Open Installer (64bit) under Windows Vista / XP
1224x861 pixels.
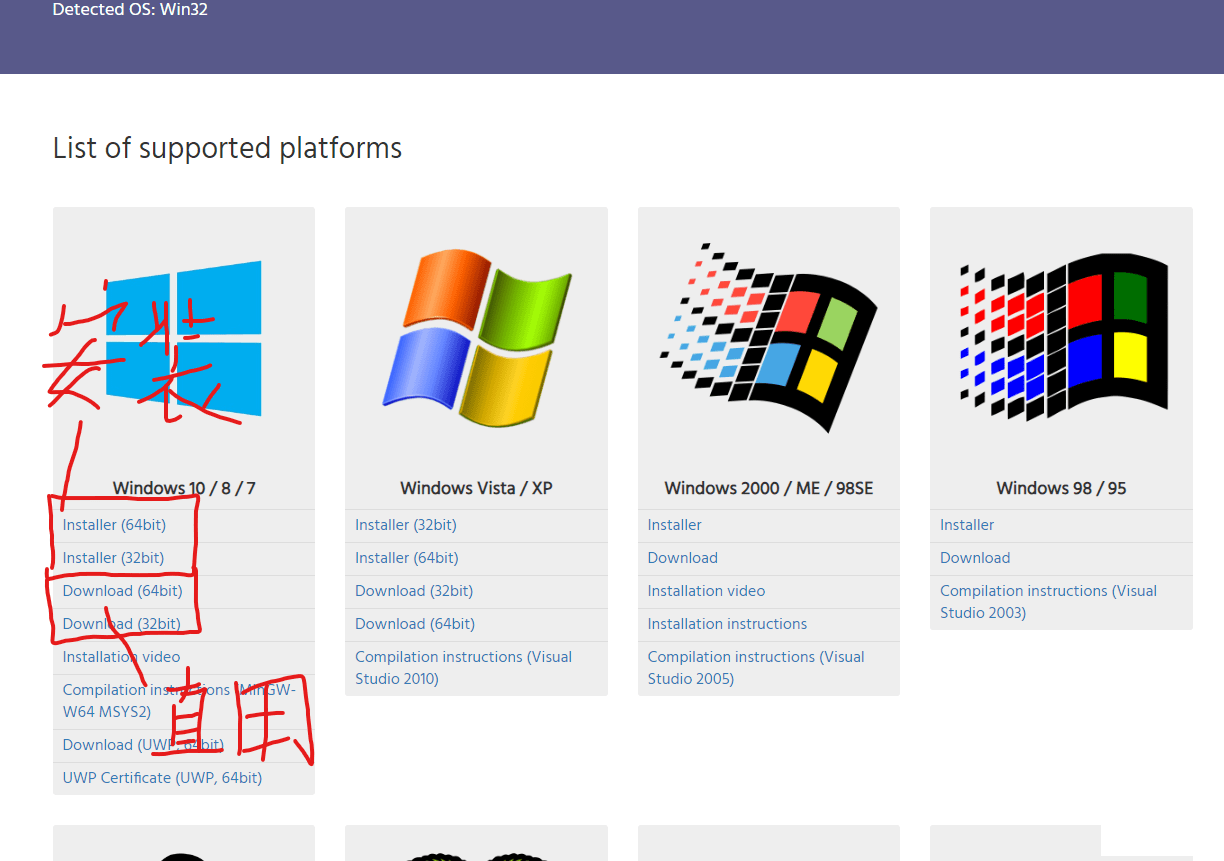tap(407, 558)
